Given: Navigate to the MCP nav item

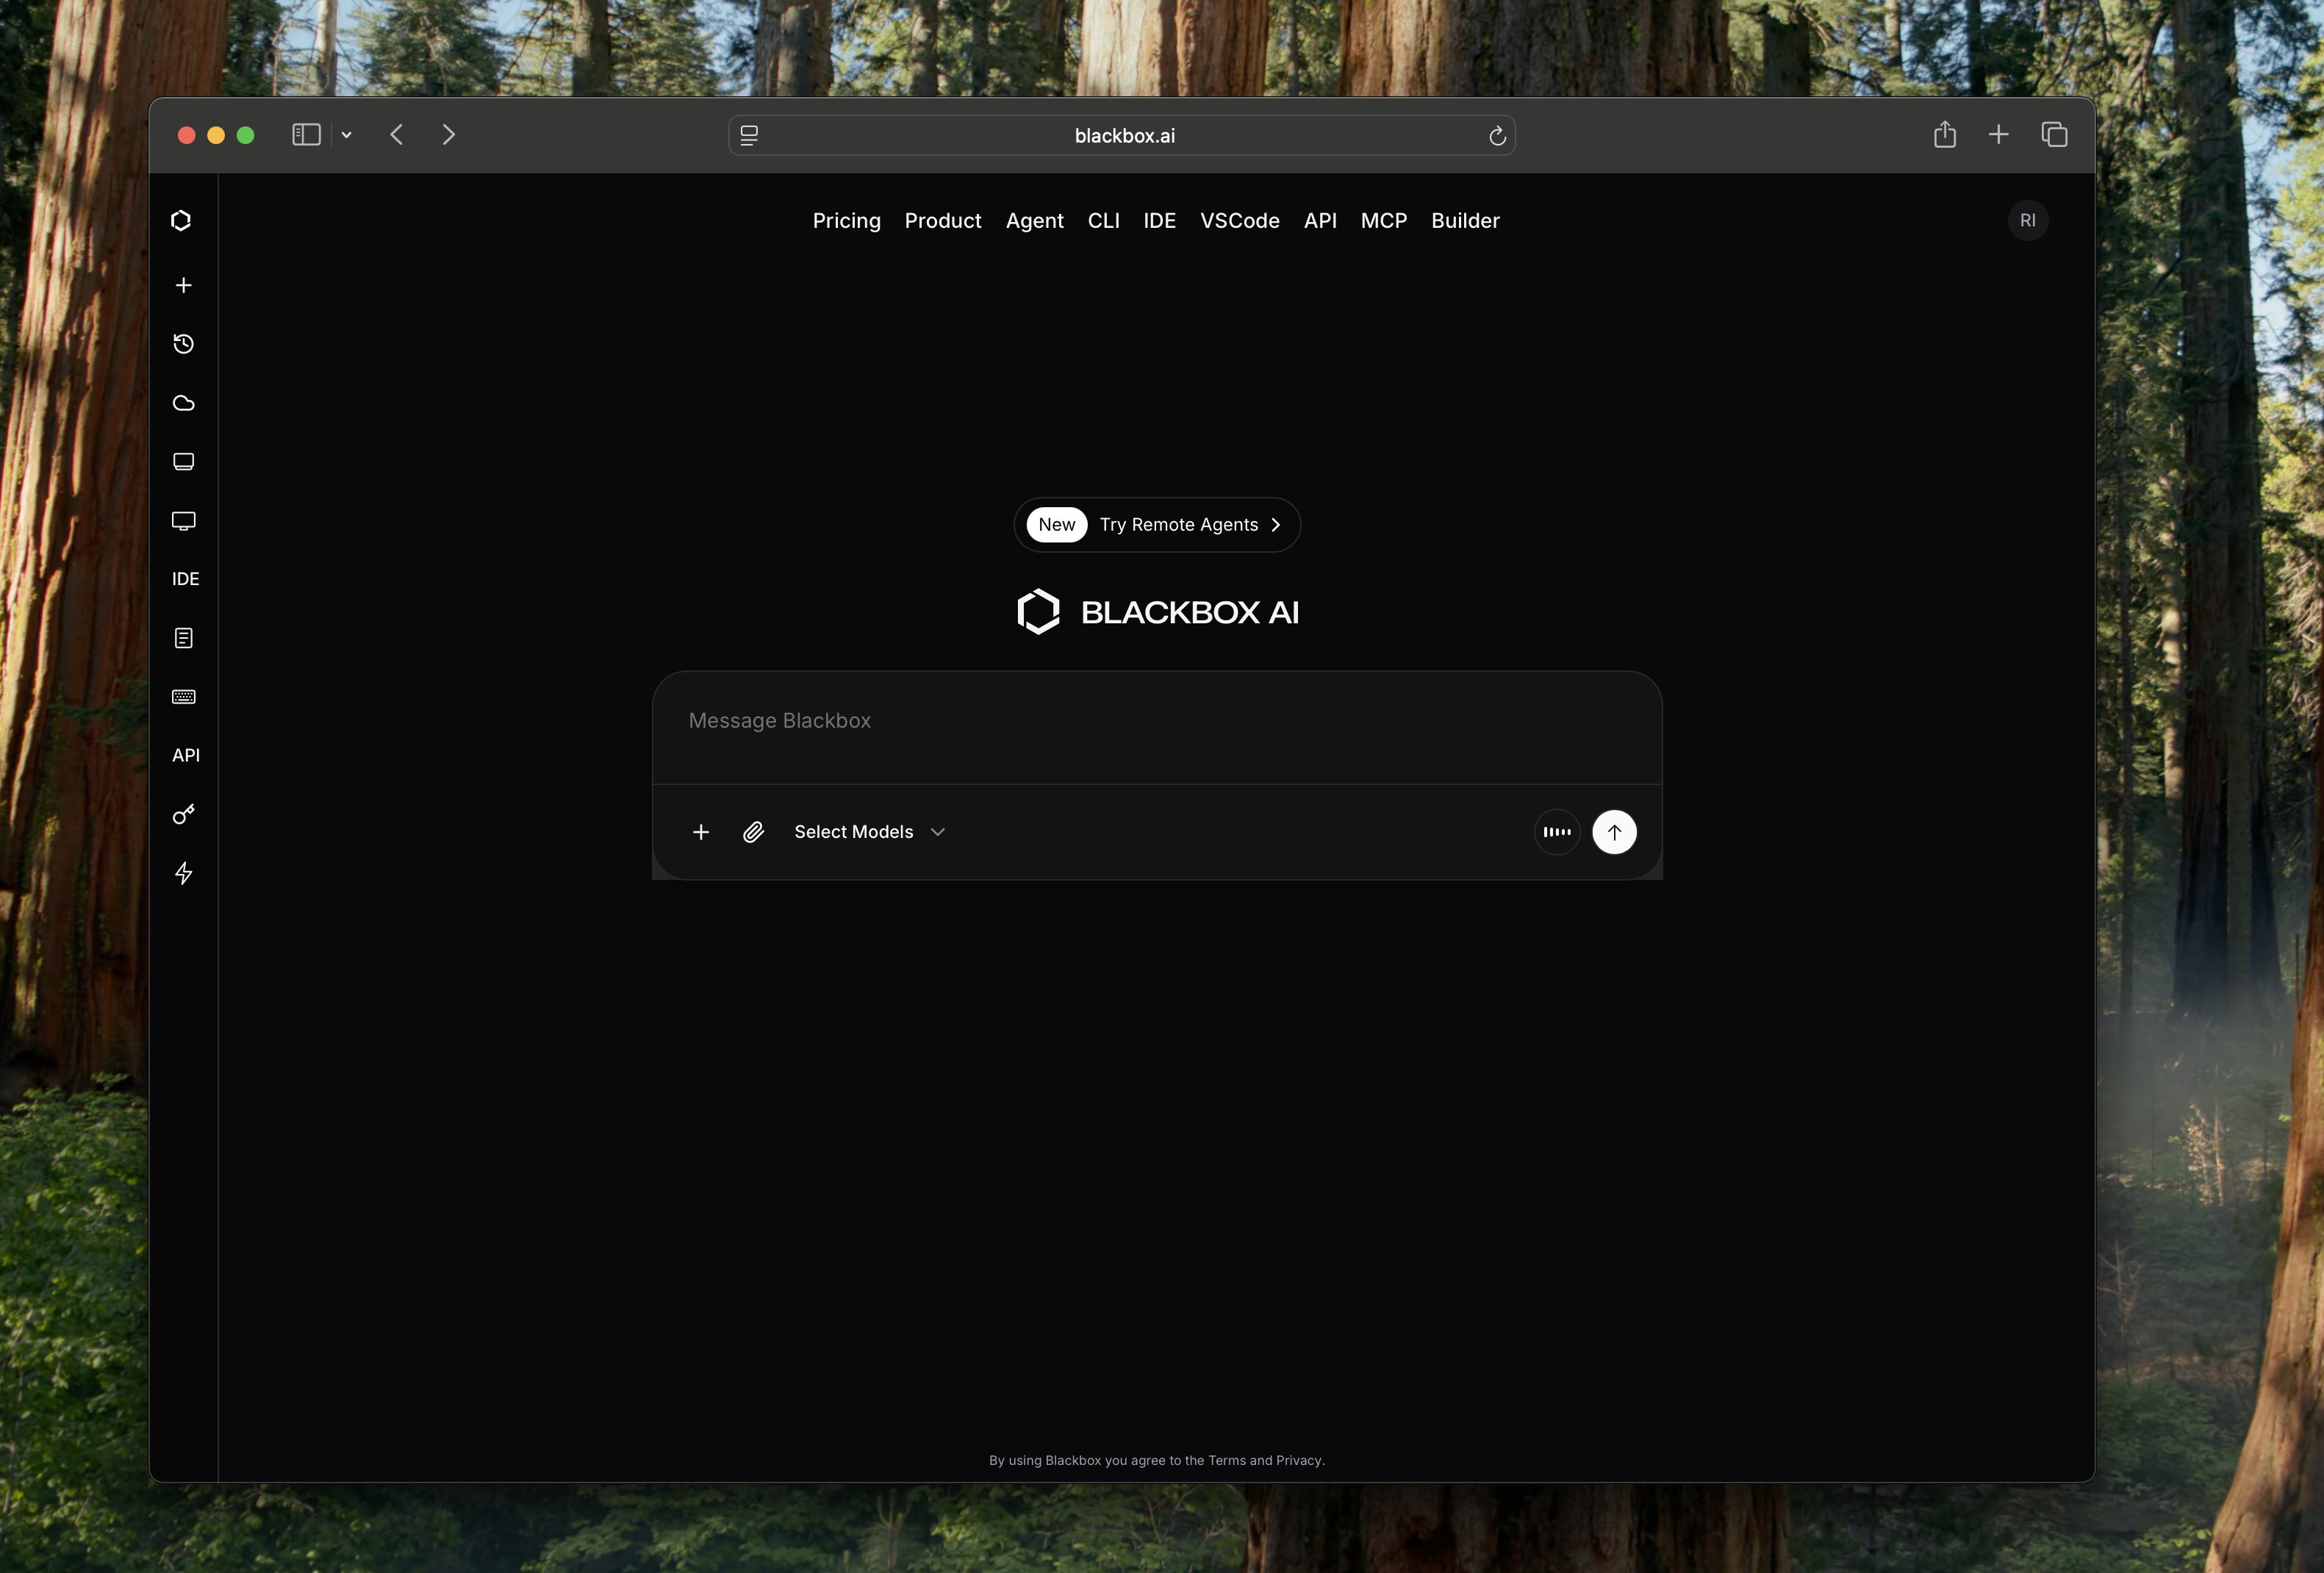Looking at the screenshot, I should point(1384,221).
